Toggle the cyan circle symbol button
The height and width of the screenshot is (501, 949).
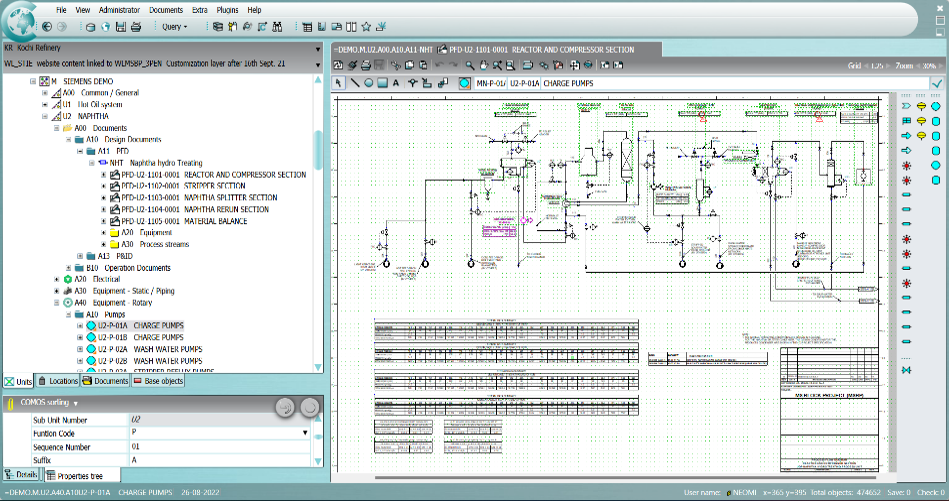point(464,83)
